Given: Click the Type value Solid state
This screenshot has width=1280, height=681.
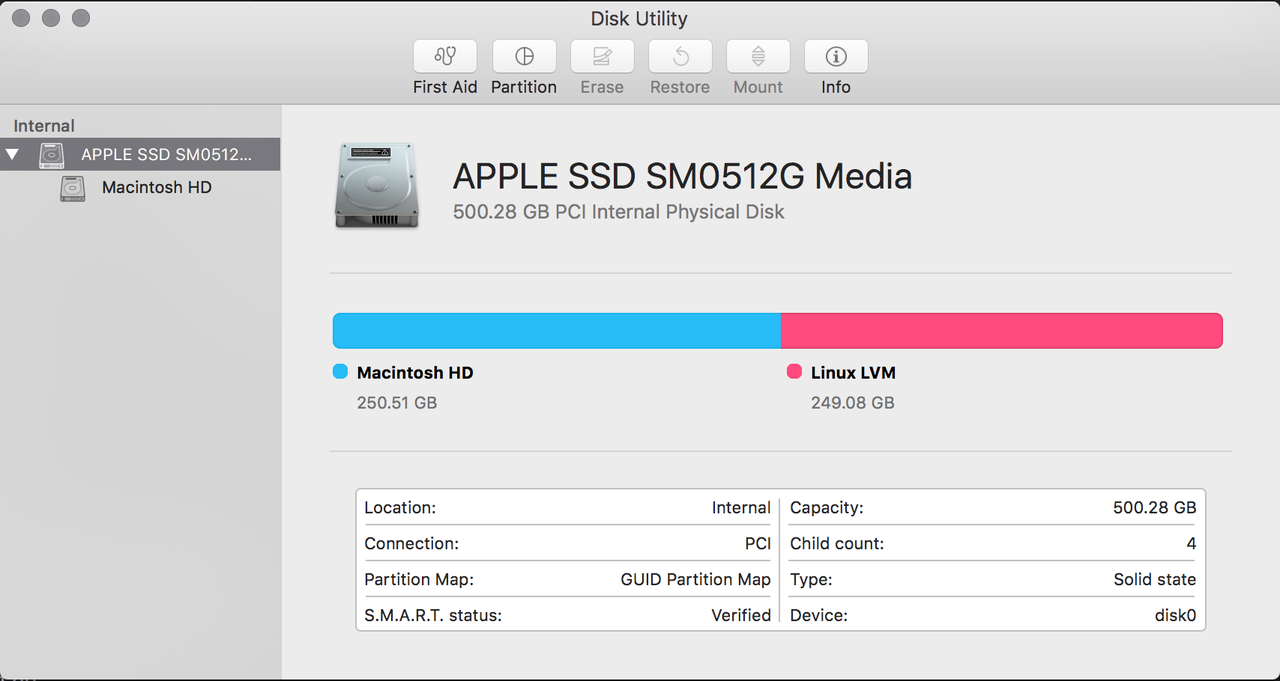Looking at the screenshot, I should pos(1155,580).
